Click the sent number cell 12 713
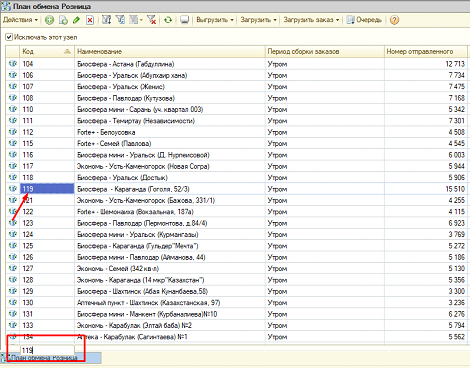The height and width of the screenshot is (369, 470). point(426,64)
